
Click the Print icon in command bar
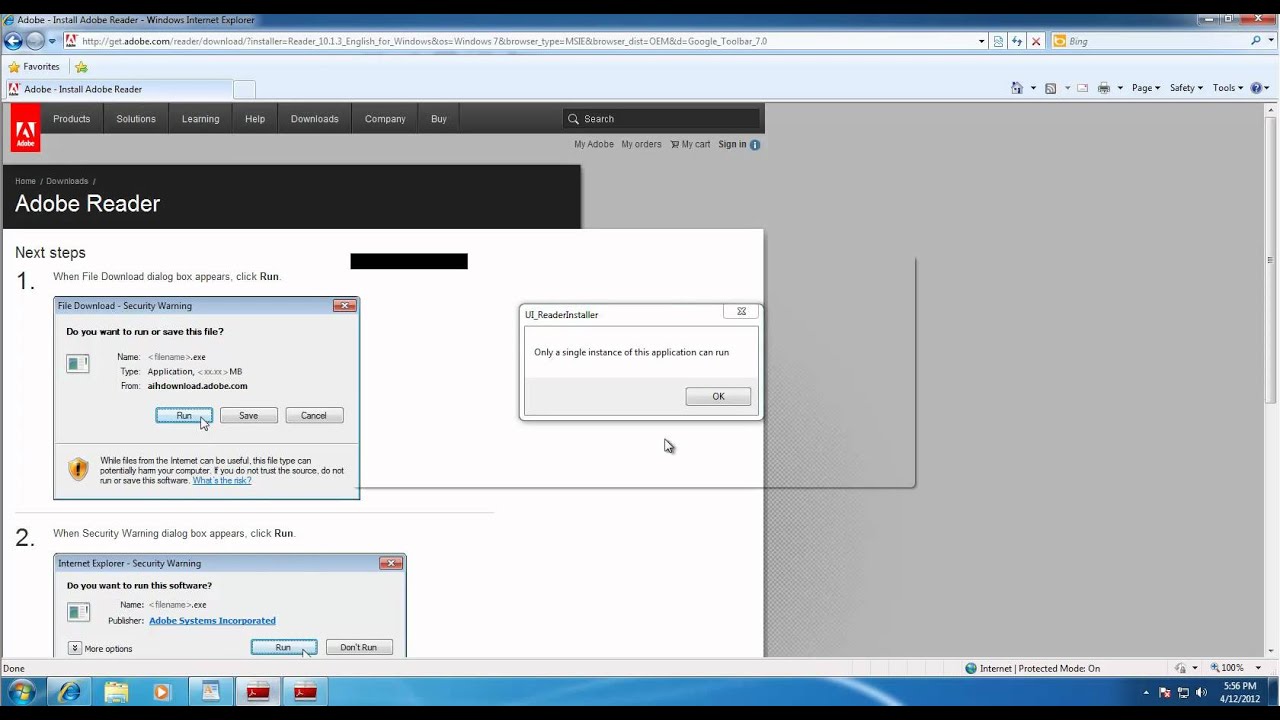click(1104, 88)
